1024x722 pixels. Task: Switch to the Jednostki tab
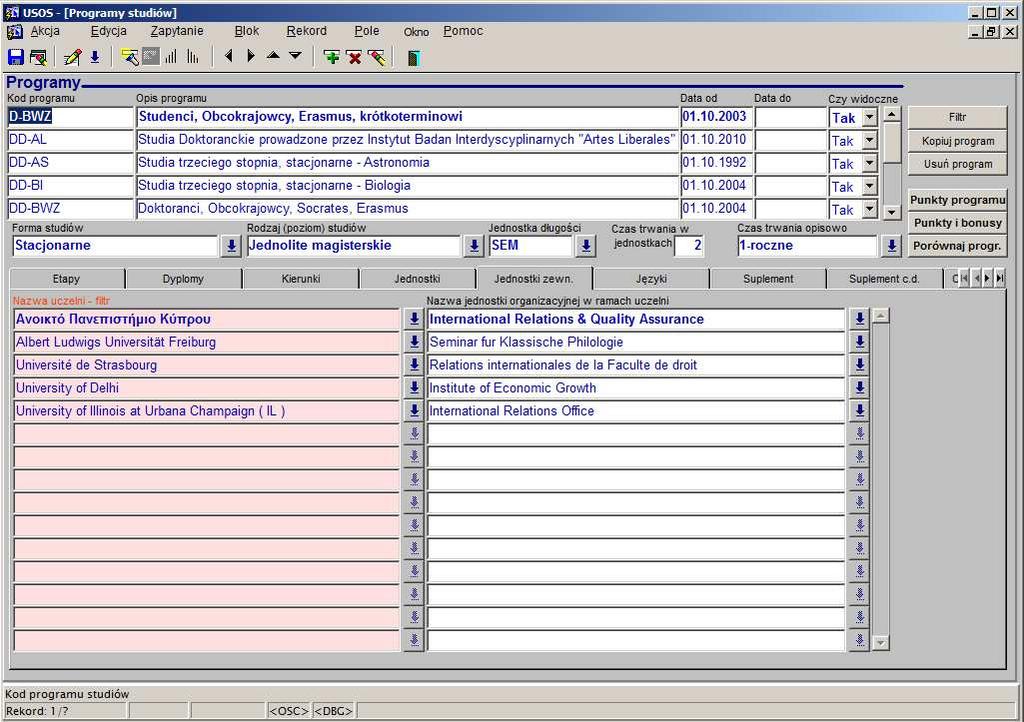pos(417,279)
